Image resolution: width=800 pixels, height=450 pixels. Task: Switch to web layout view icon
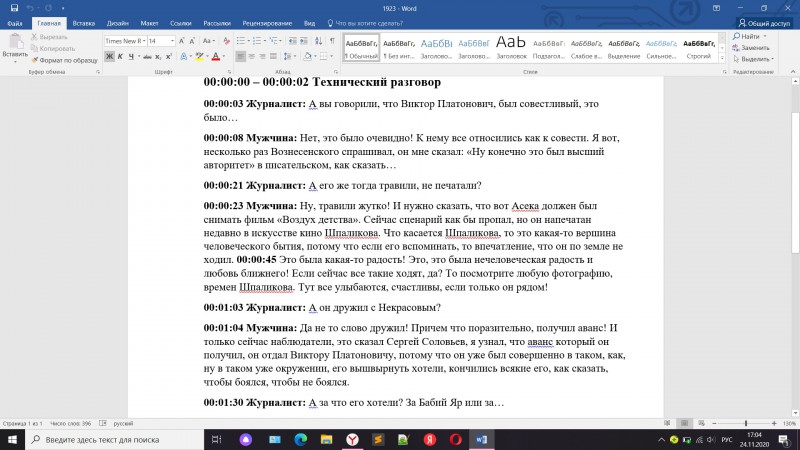point(702,423)
